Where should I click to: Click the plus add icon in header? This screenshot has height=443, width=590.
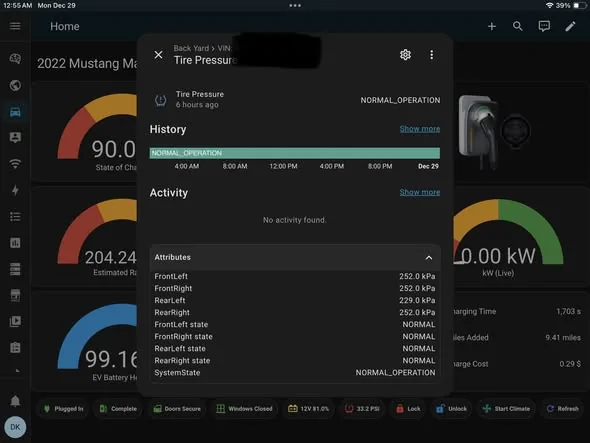[492, 26]
